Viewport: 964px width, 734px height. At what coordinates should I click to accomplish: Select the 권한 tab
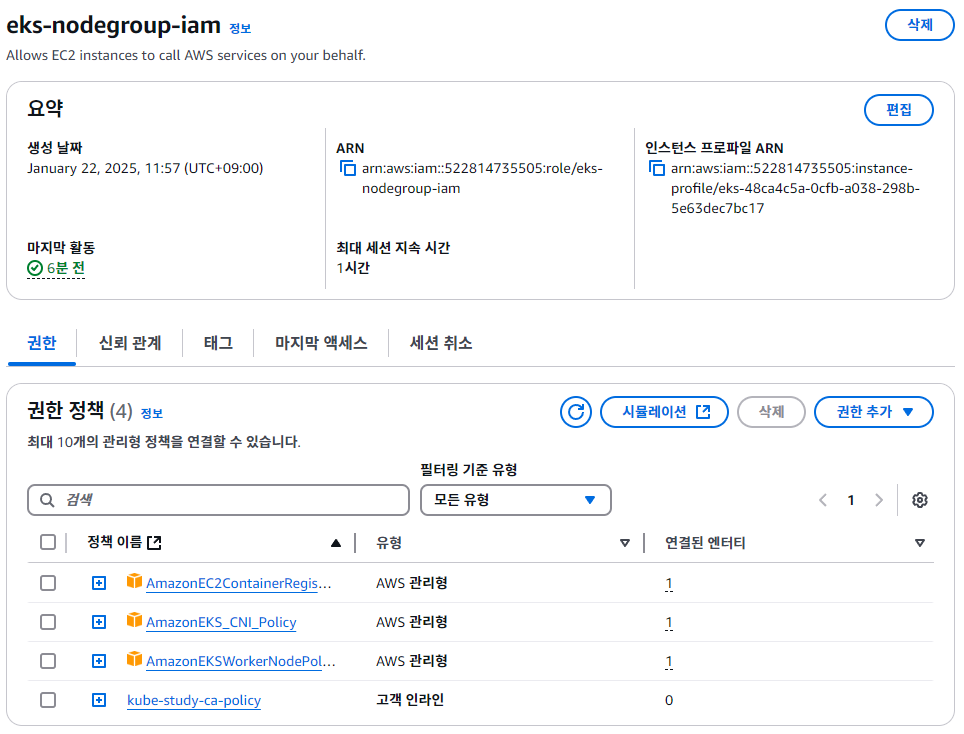tap(42, 343)
